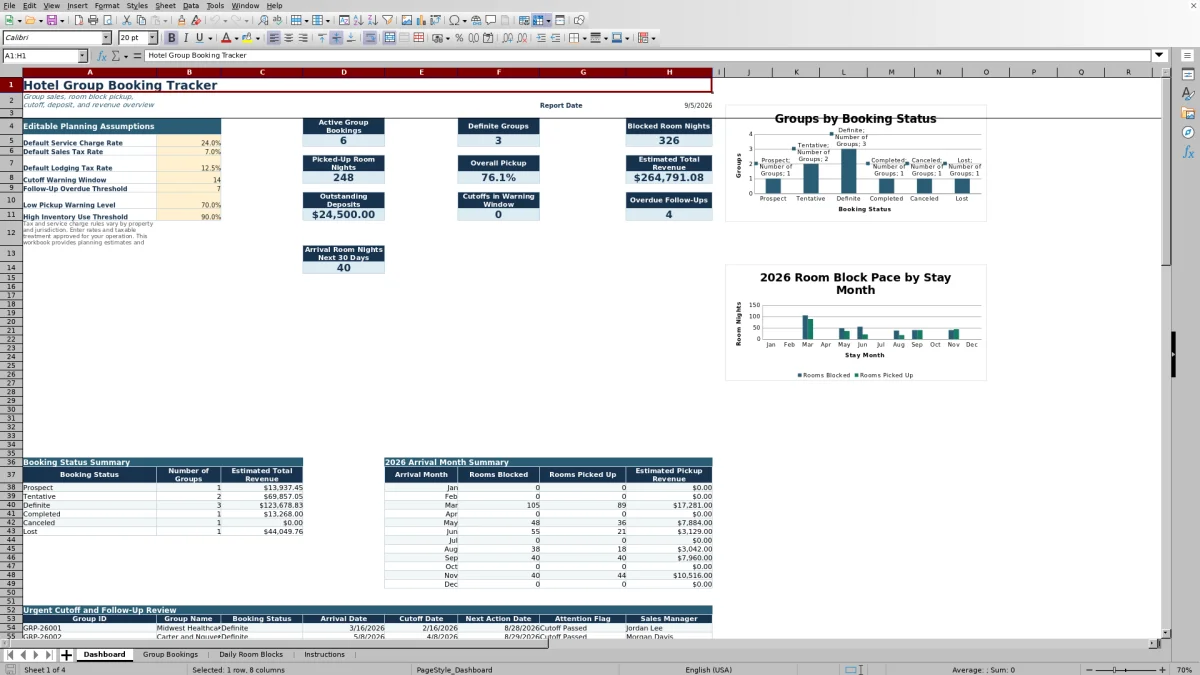Open sidebar Gallery icon
1200x675 pixels.
click(1188, 113)
